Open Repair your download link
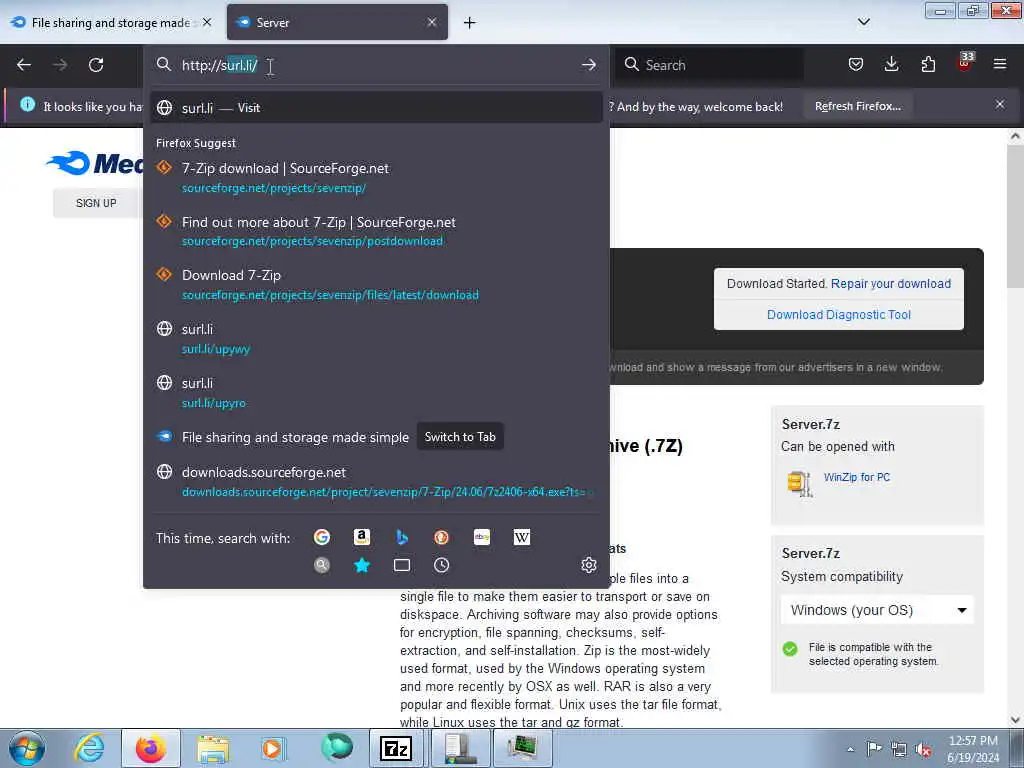Viewport: 1024px width, 768px height. click(x=891, y=283)
